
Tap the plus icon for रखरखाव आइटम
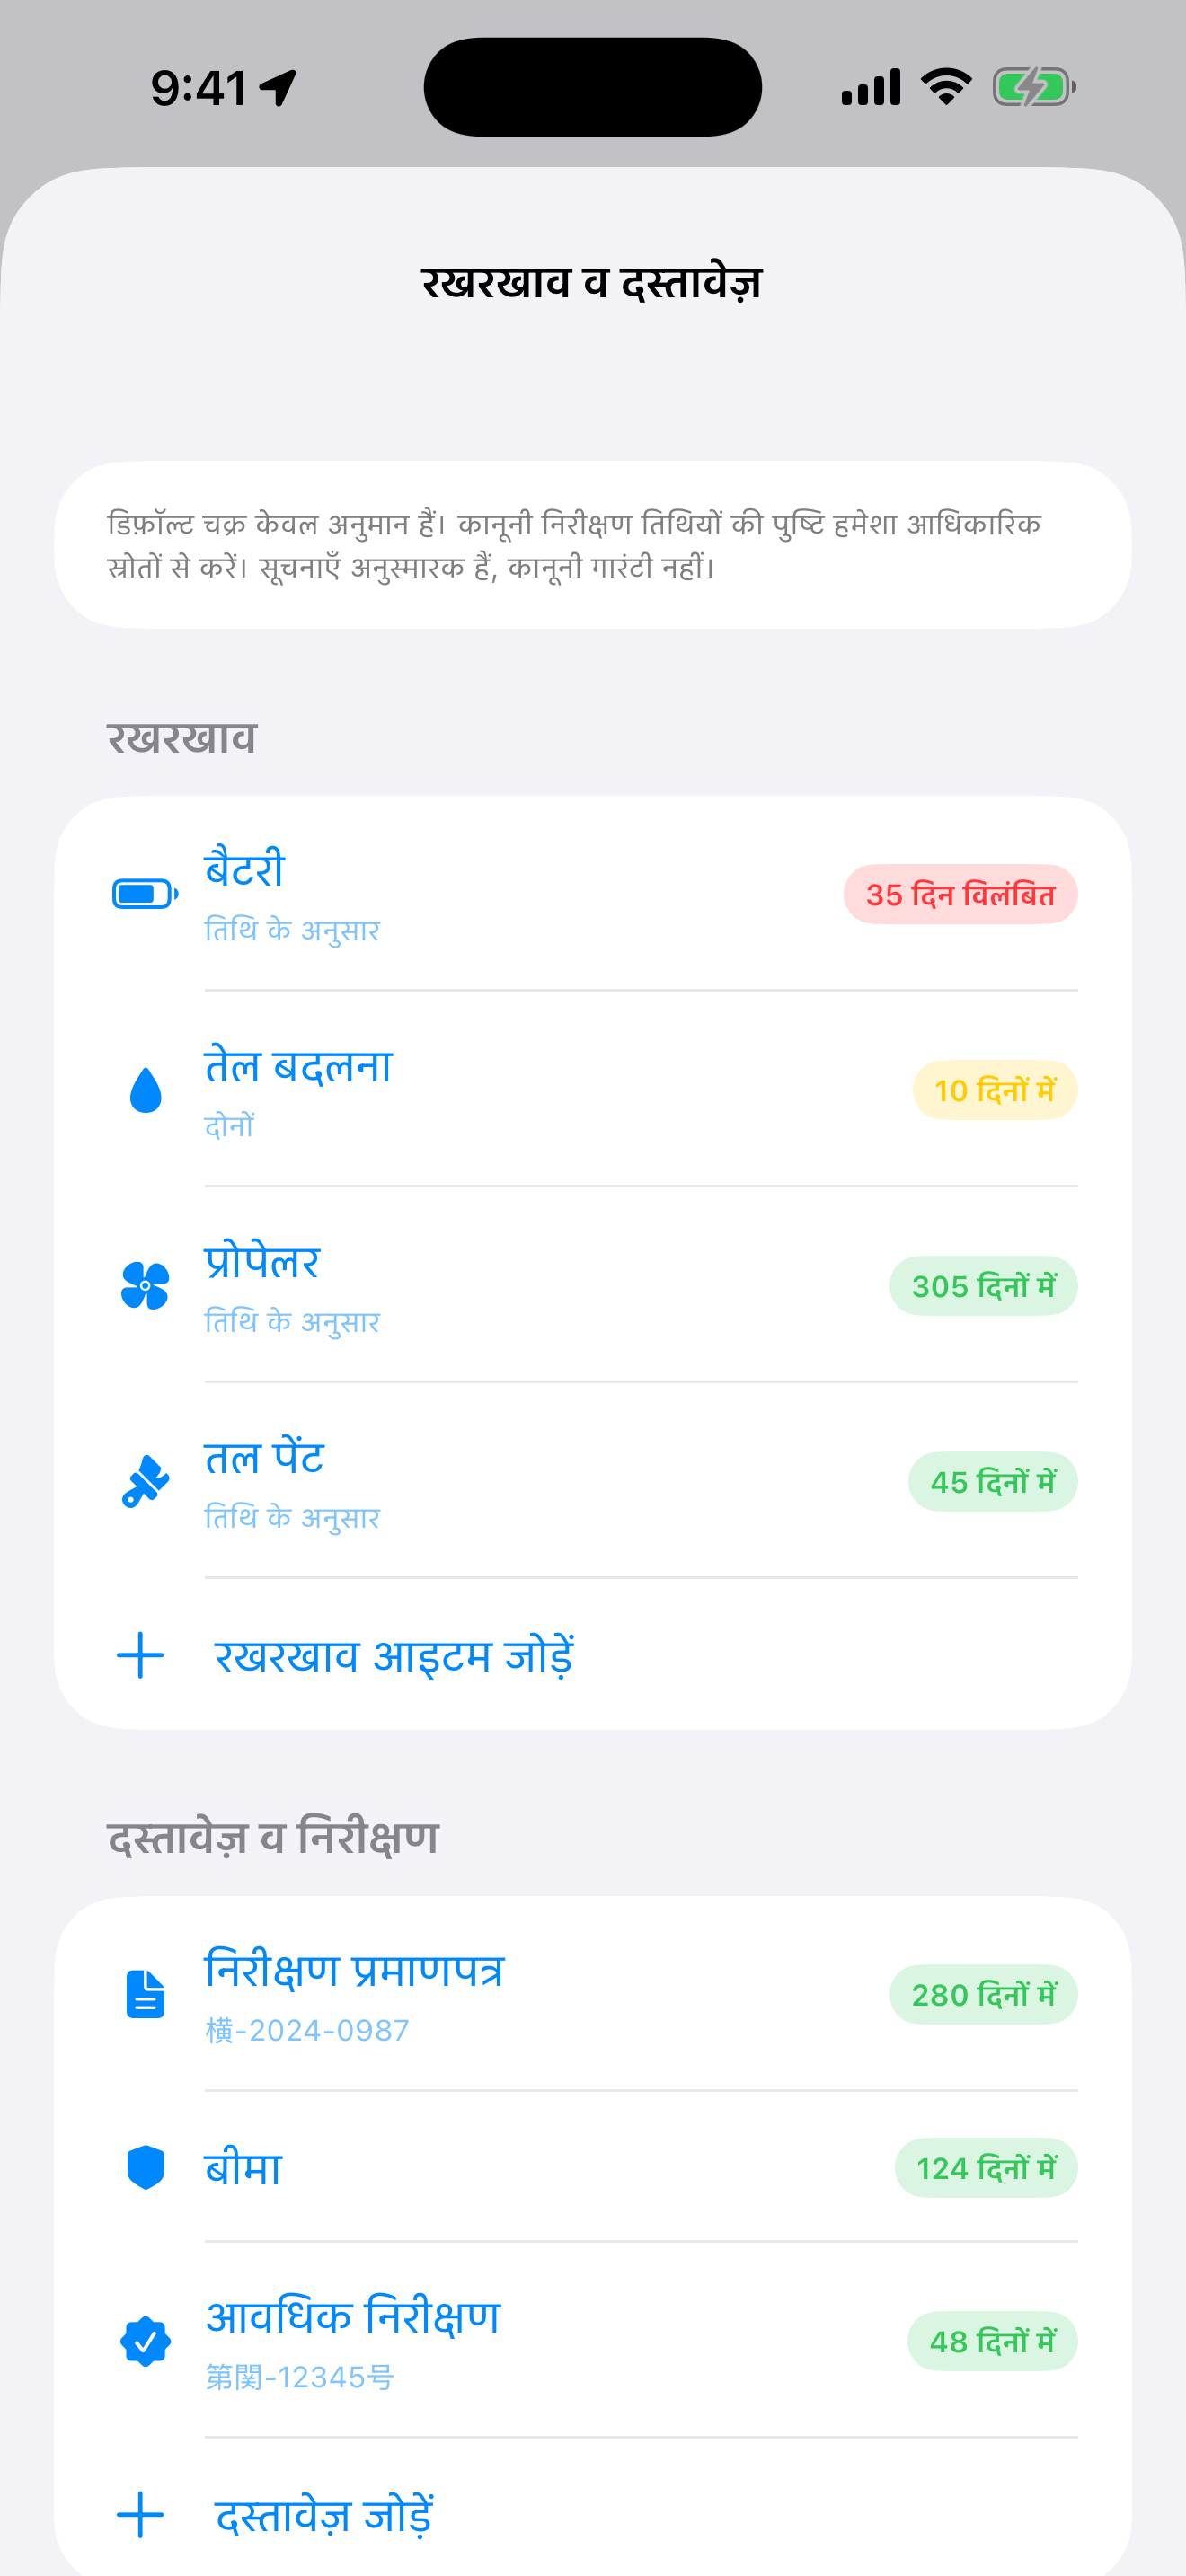point(140,1655)
